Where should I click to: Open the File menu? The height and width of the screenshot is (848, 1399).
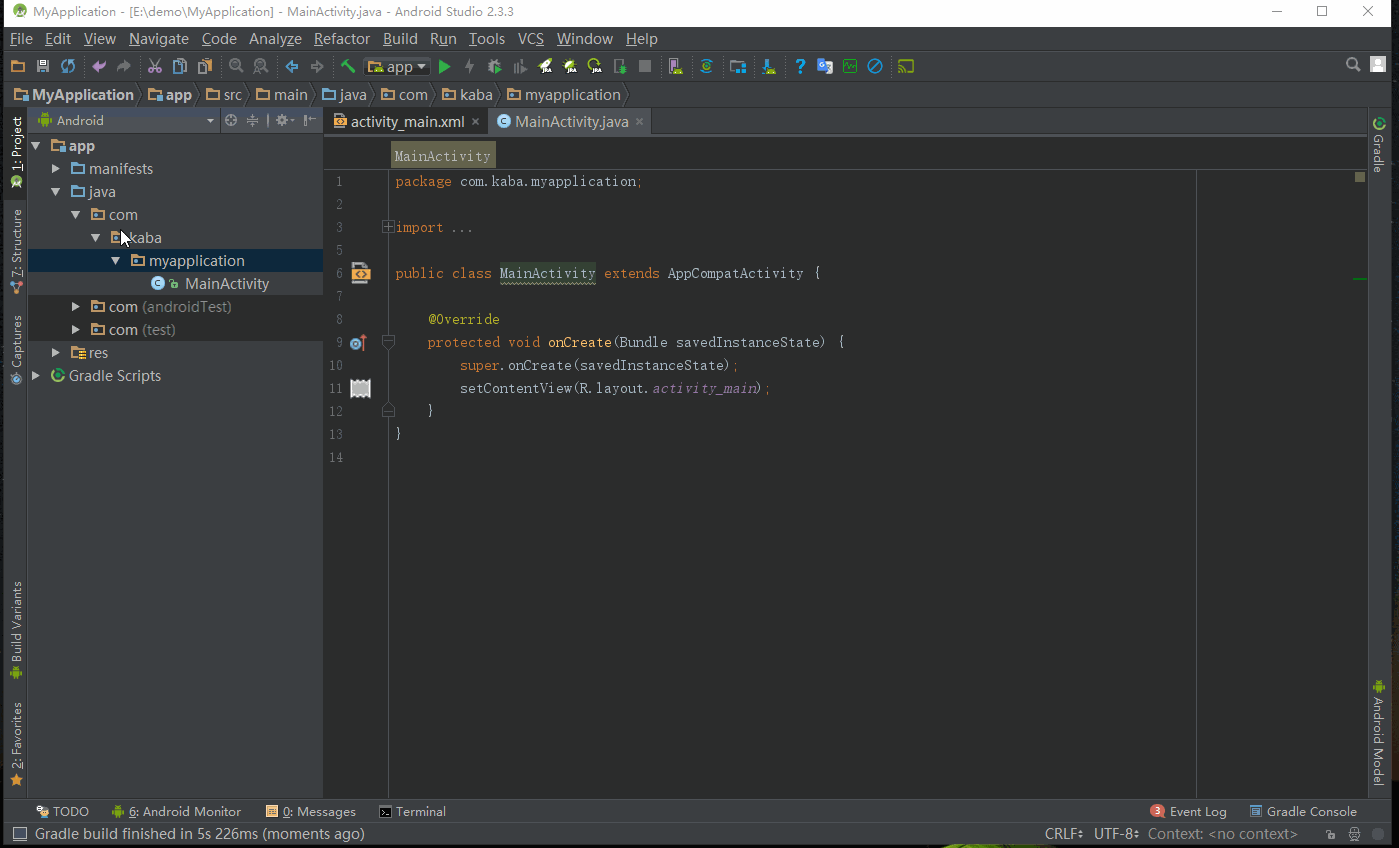click(21, 39)
